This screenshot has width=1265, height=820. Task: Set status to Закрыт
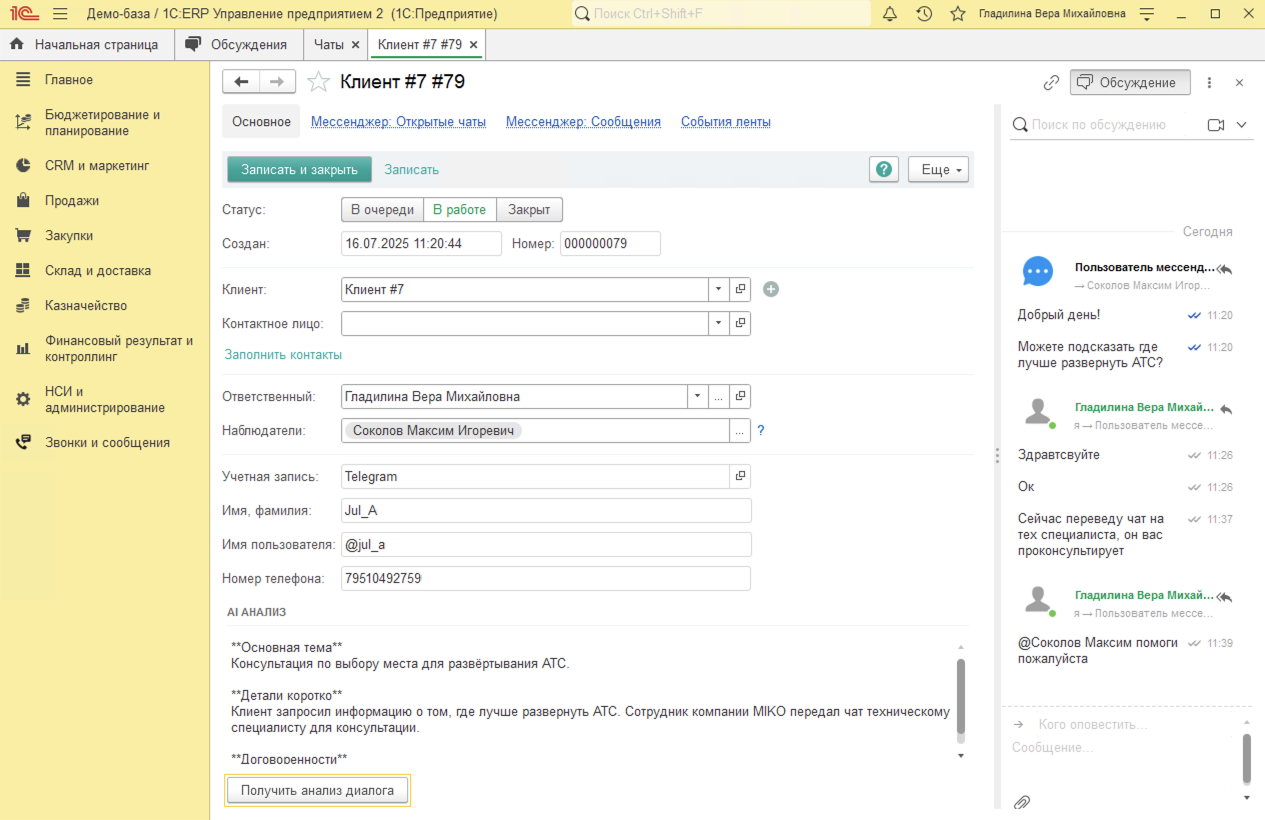click(529, 210)
